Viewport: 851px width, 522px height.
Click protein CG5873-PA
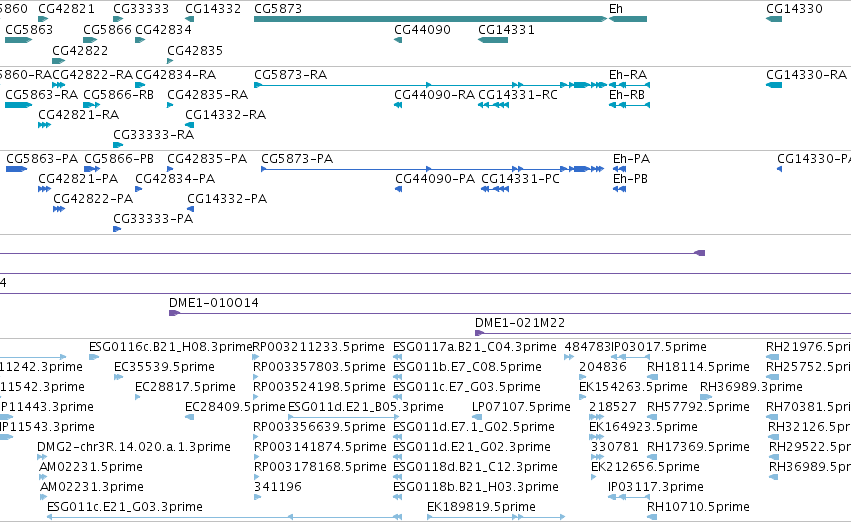[x=433, y=169]
